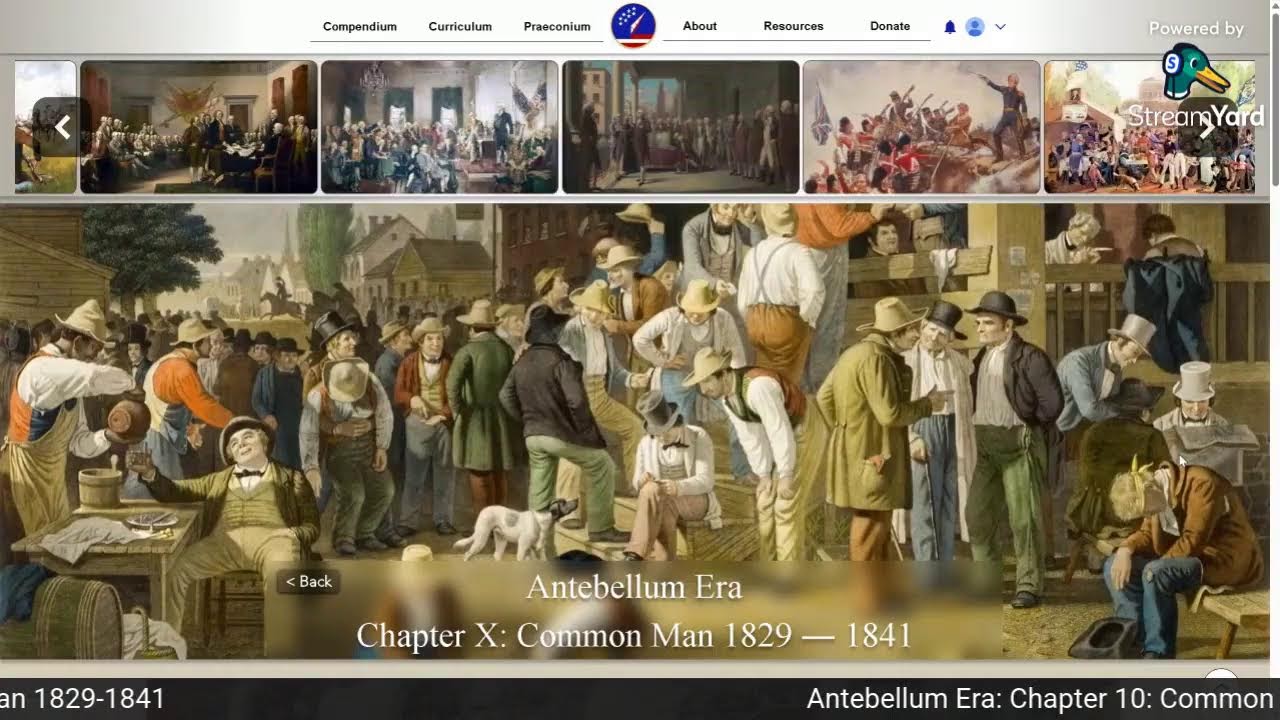The width and height of the screenshot is (1280, 720).
Task: Select the crowded election painting thumbnail
Action: 1149,127
